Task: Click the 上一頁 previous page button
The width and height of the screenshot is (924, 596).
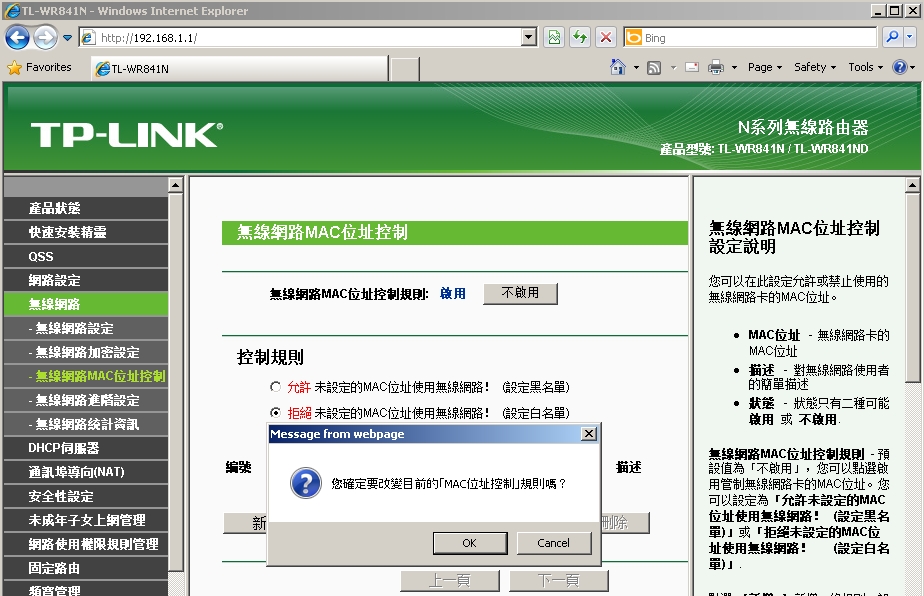Action: [450, 581]
